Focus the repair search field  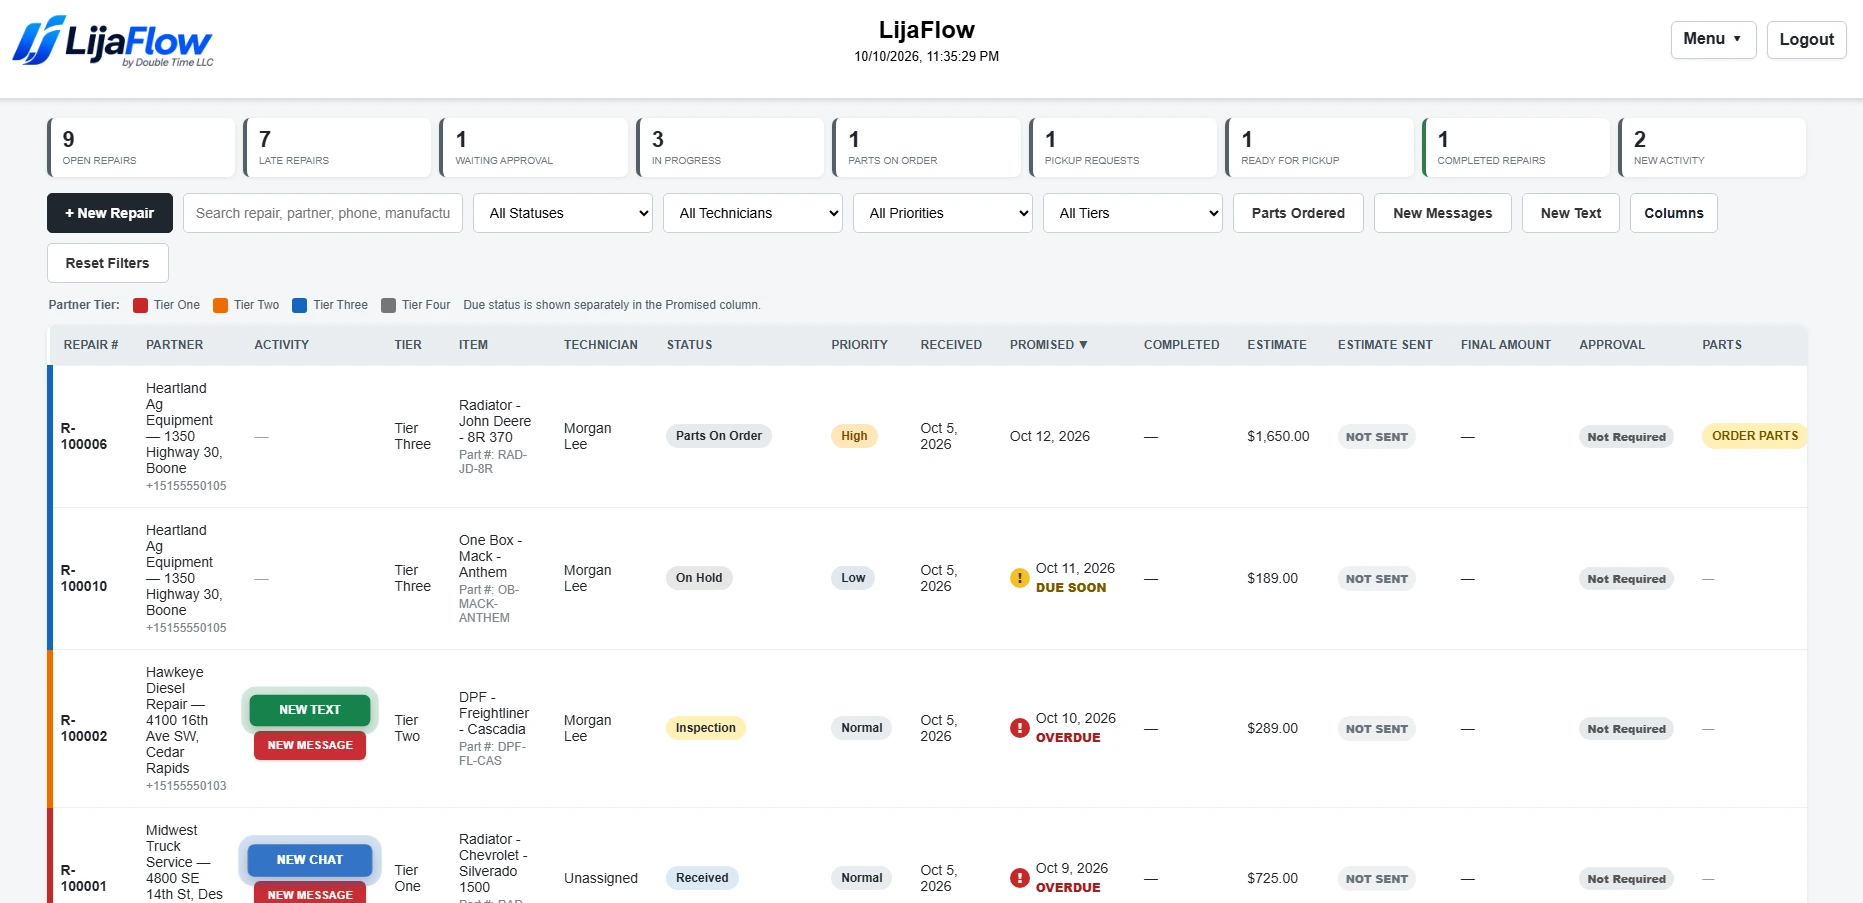(323, 213)
